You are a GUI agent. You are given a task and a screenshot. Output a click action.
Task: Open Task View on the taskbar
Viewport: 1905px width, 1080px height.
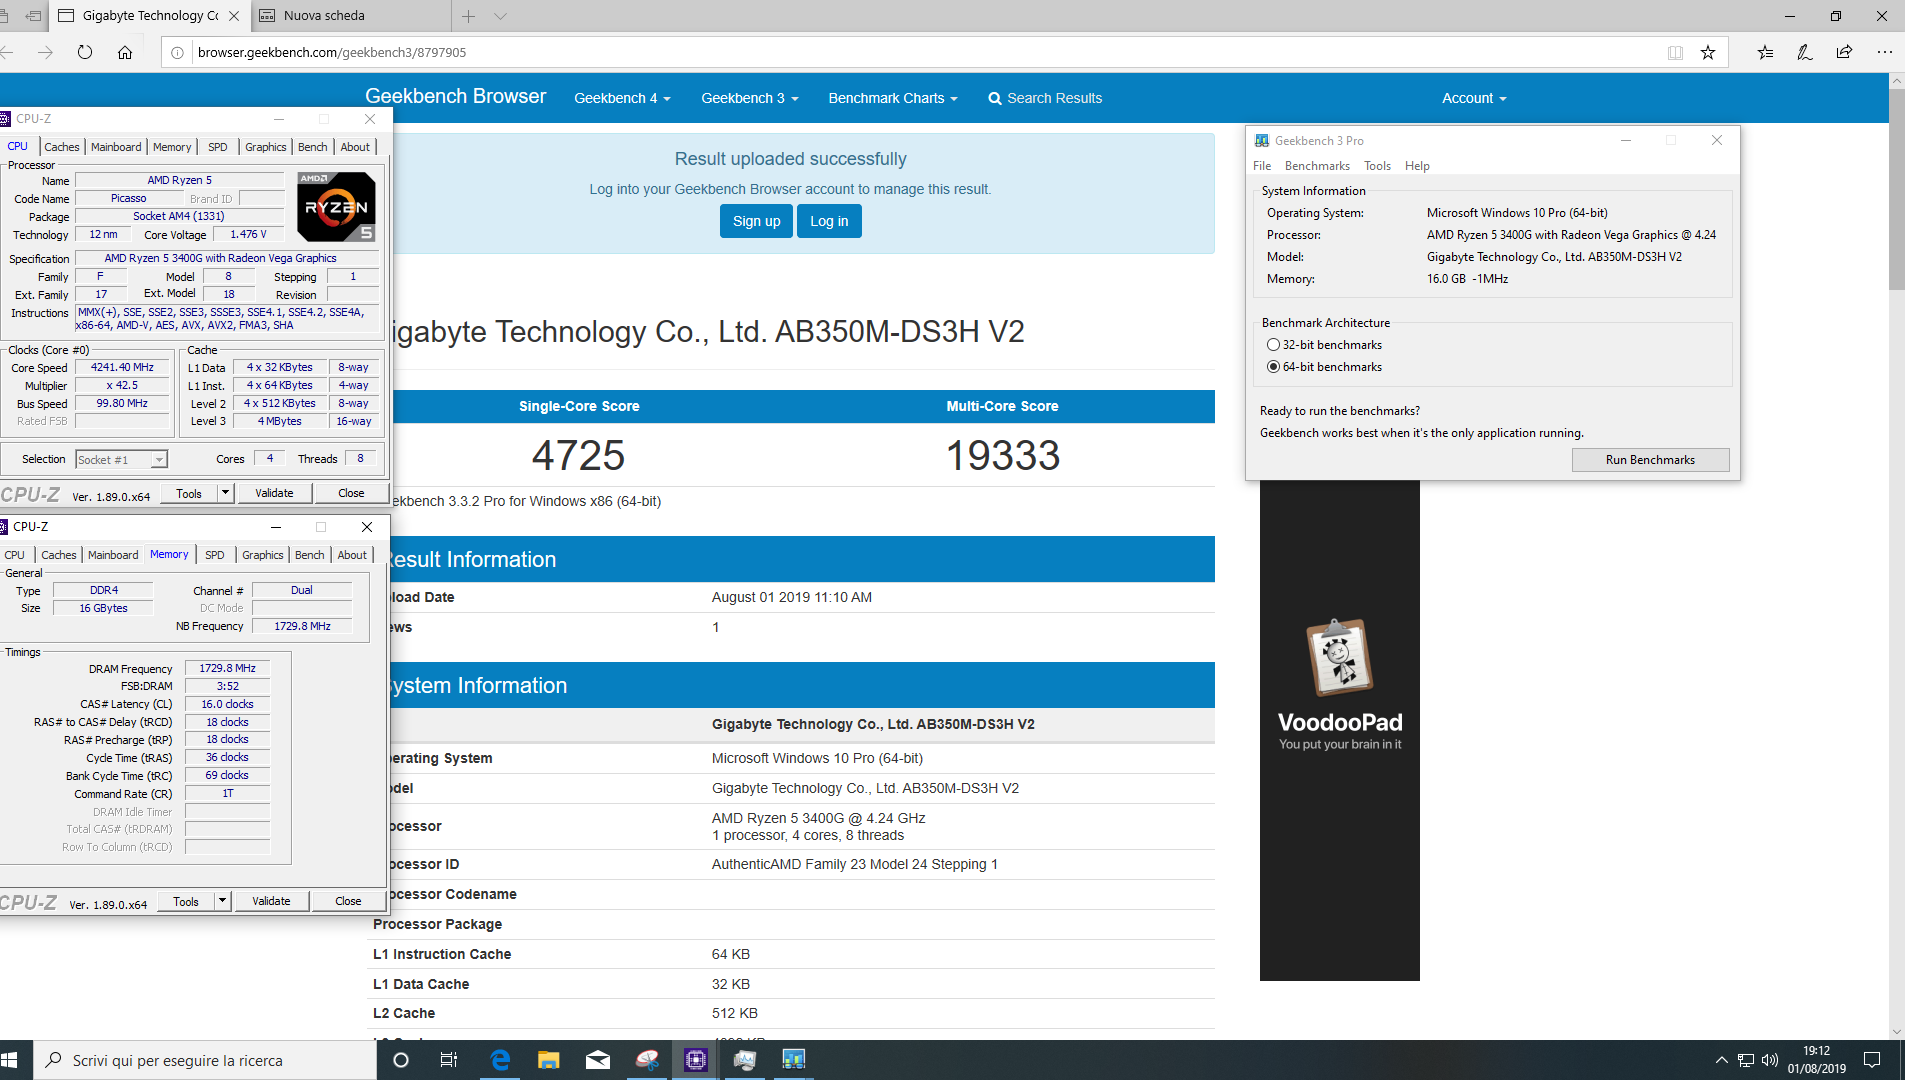point(449,1060)
